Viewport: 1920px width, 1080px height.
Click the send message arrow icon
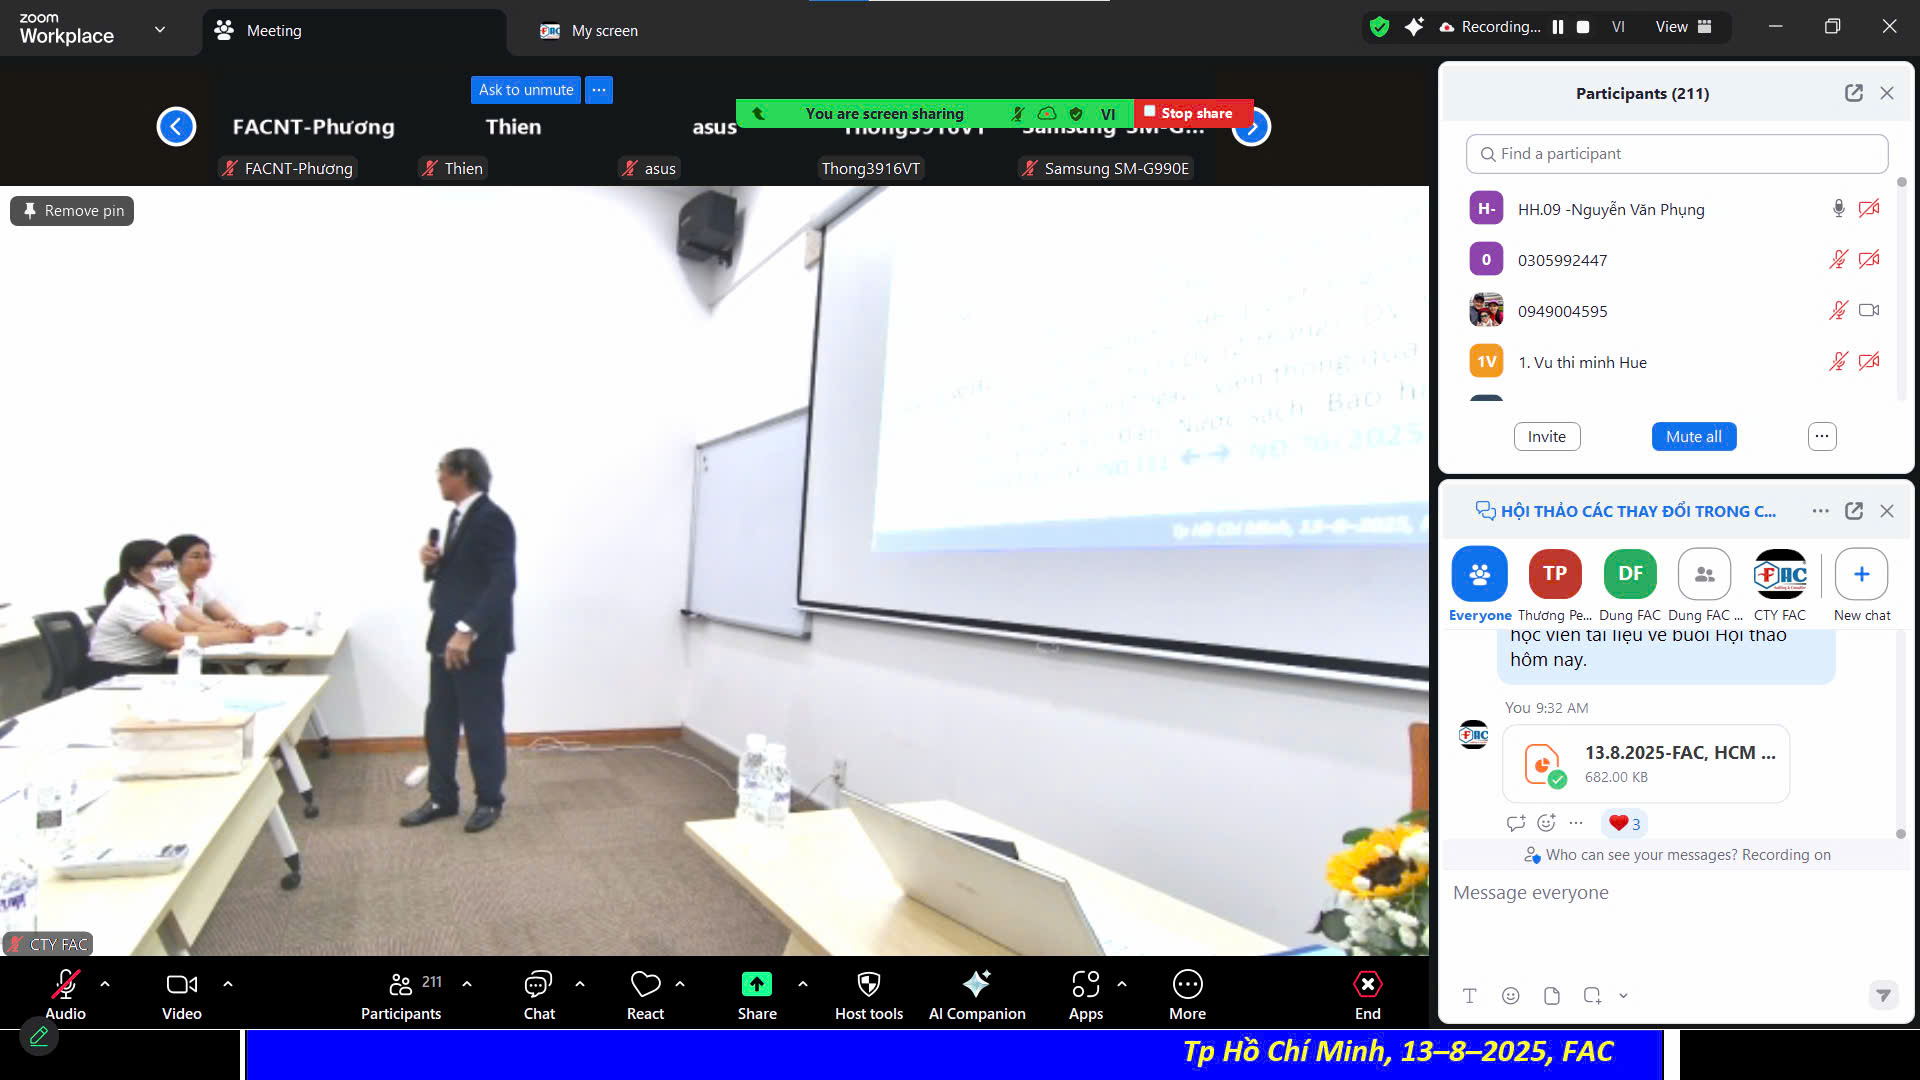click(x=1883, y=996)
